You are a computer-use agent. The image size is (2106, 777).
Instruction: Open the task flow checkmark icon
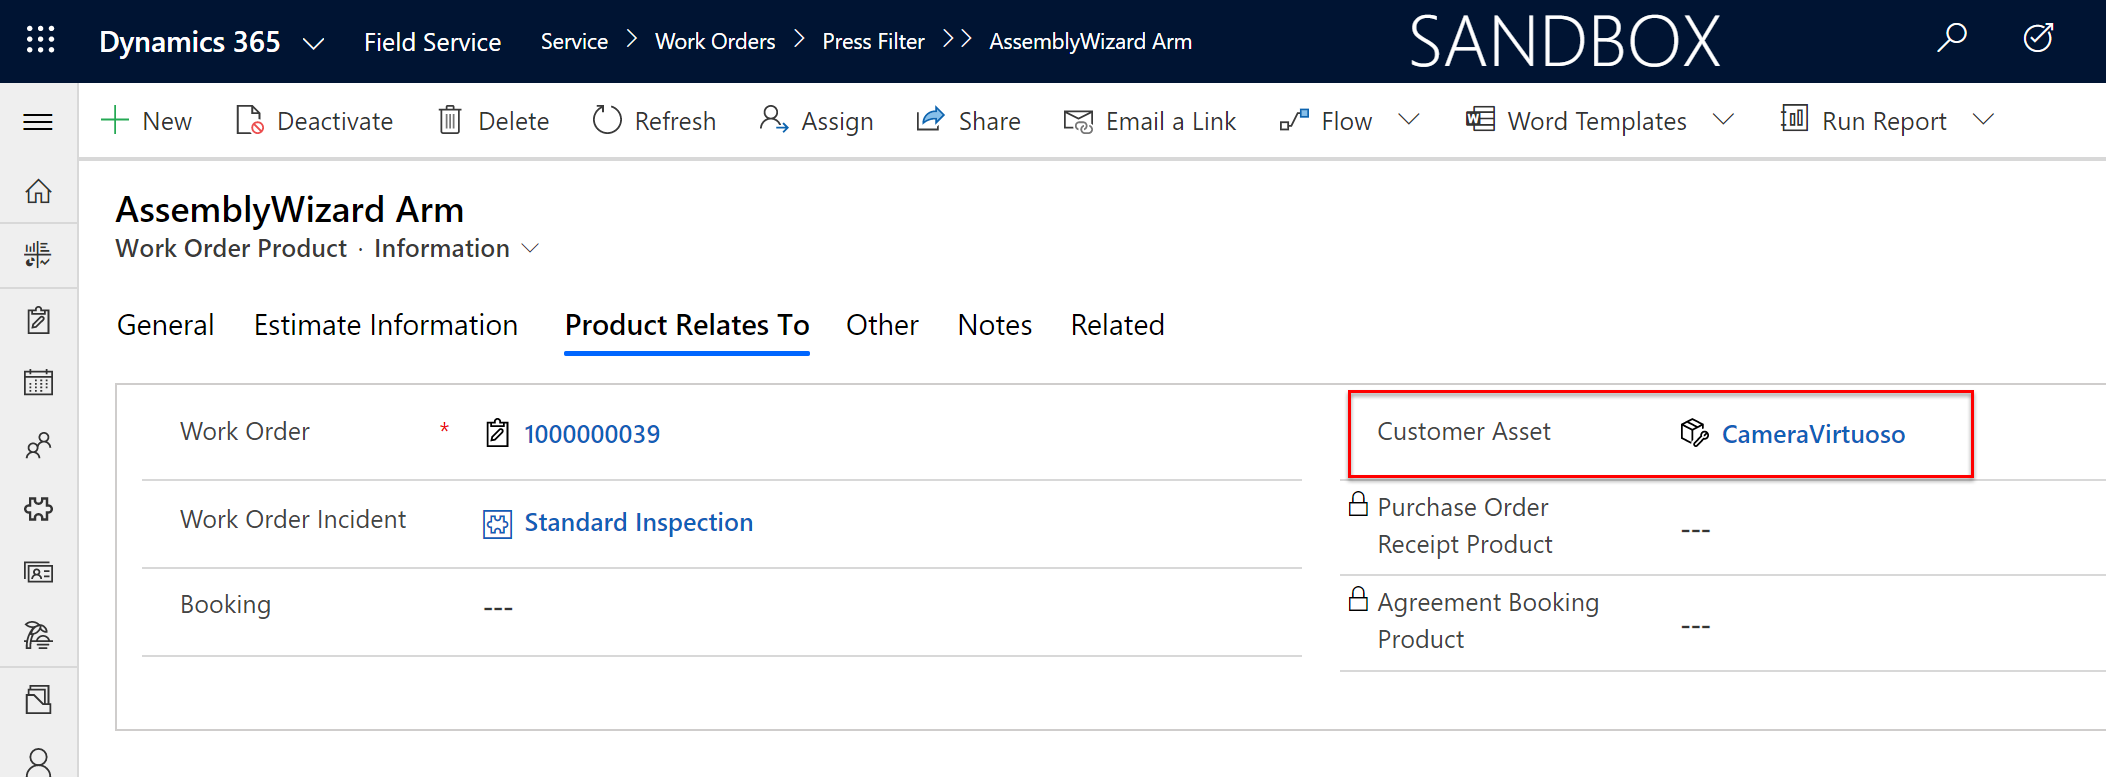2038,39
